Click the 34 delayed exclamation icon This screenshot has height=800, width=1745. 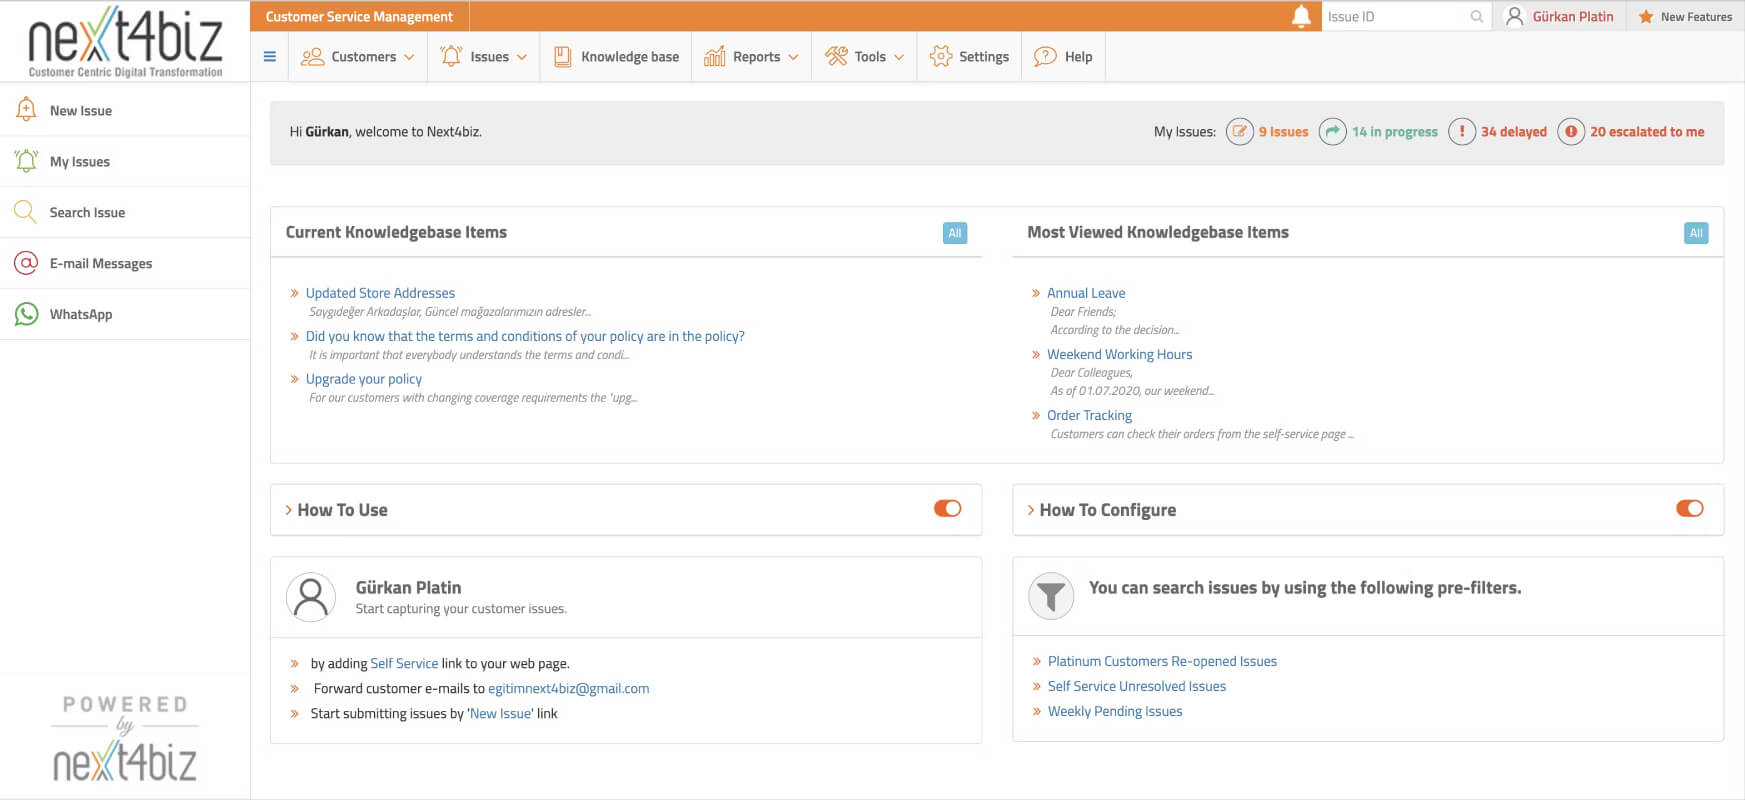tap(1462, 132)
